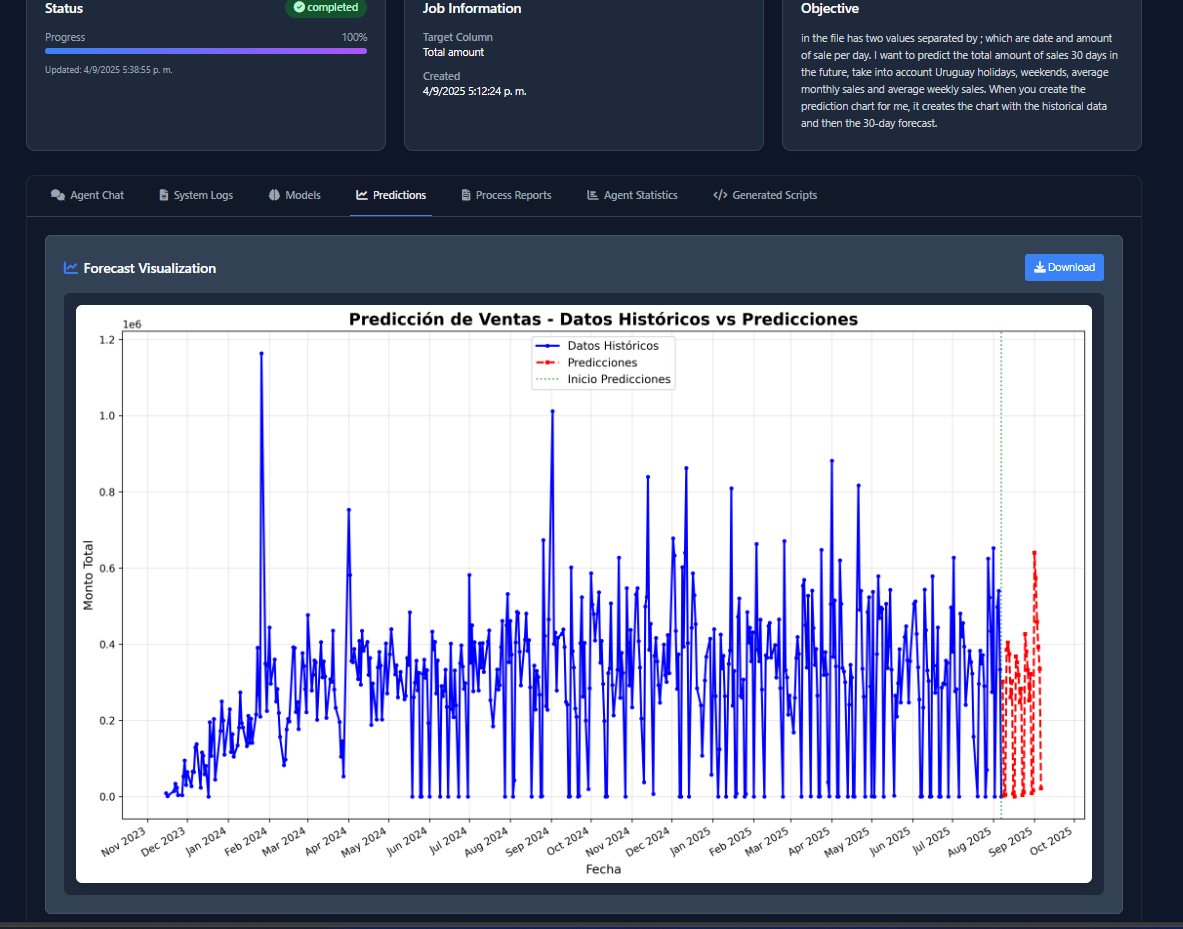Viewport: 1183px width, 929px height.
Task: Click the Generated Scripts code brackets icon
Action: click(720, 195)
